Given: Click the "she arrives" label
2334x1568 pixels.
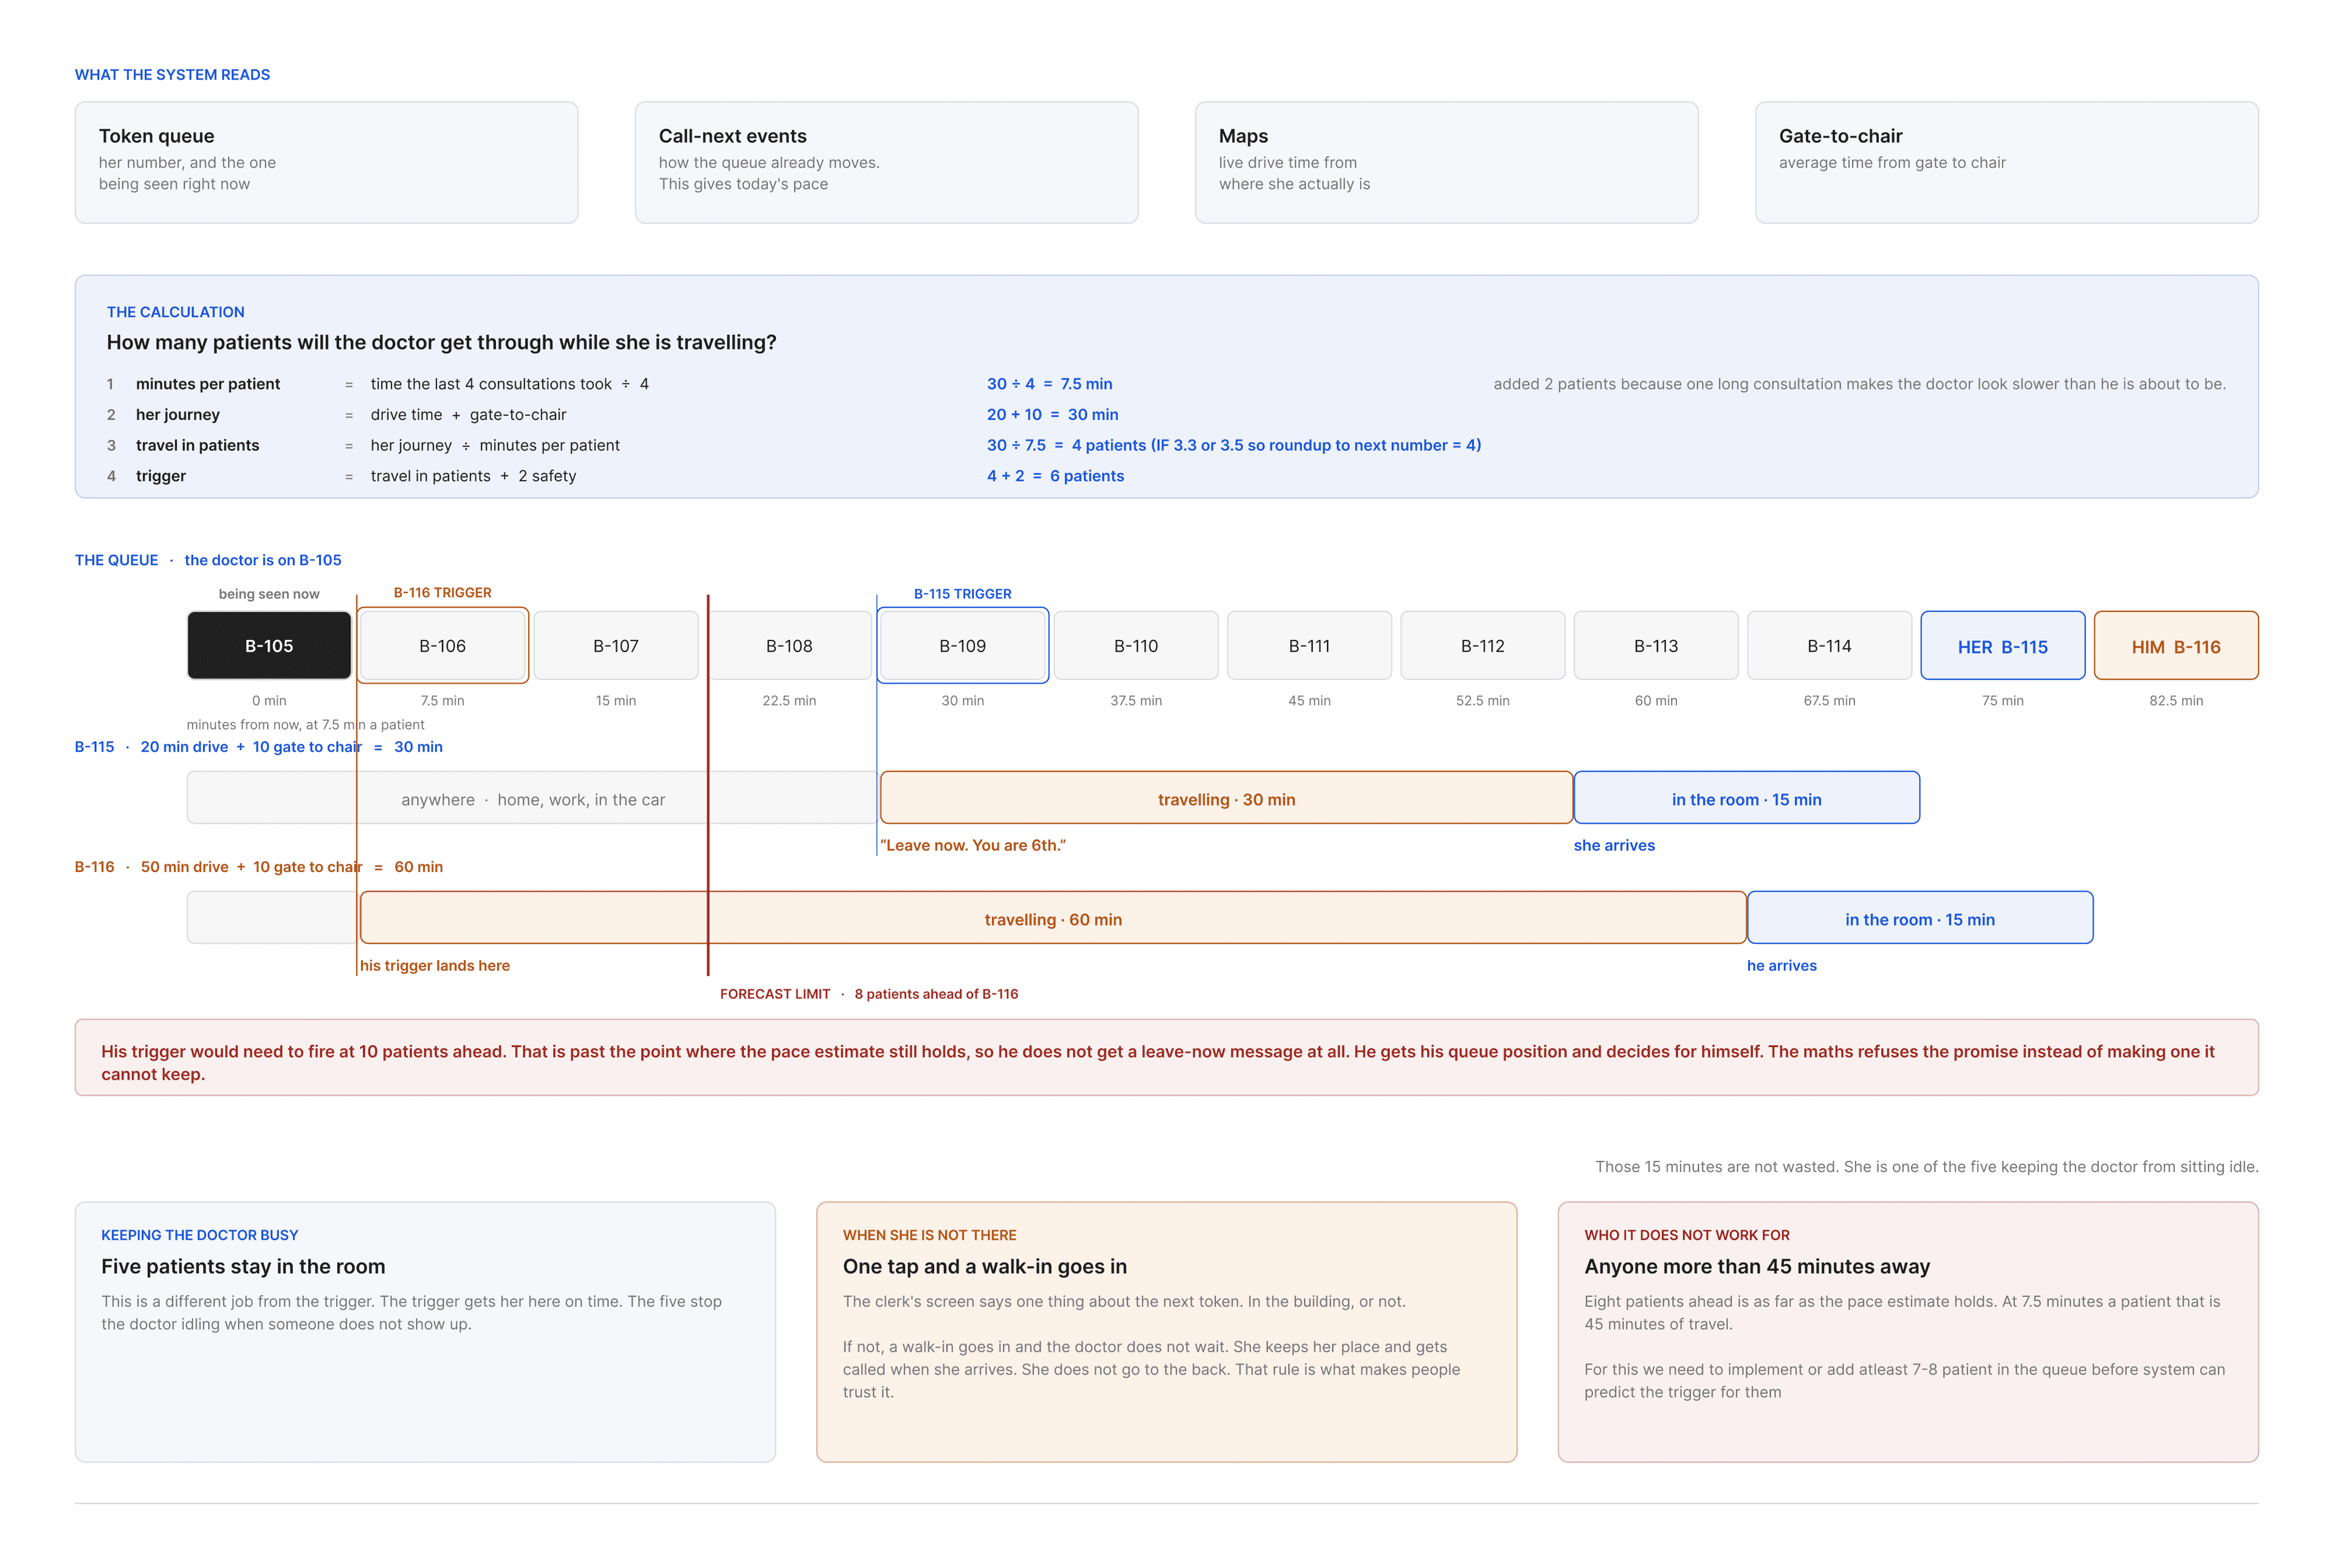Looking at the screenshot, I should click(x=1614, y=846).
